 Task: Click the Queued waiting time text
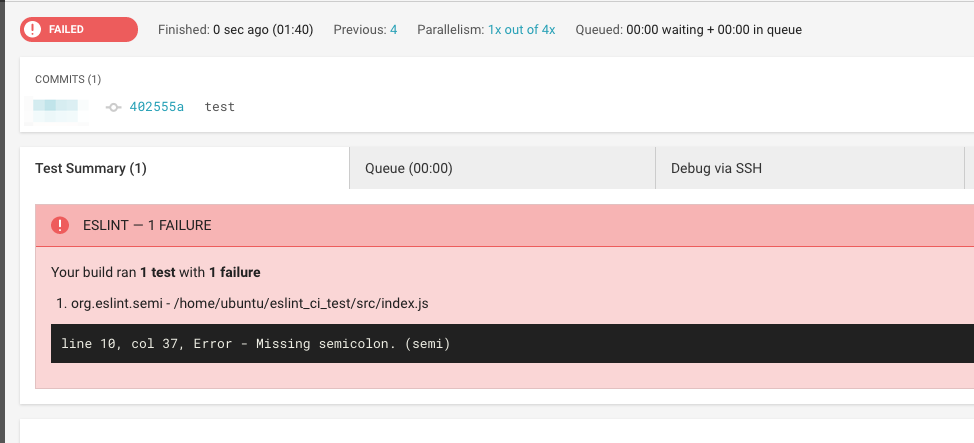point(688,29)
